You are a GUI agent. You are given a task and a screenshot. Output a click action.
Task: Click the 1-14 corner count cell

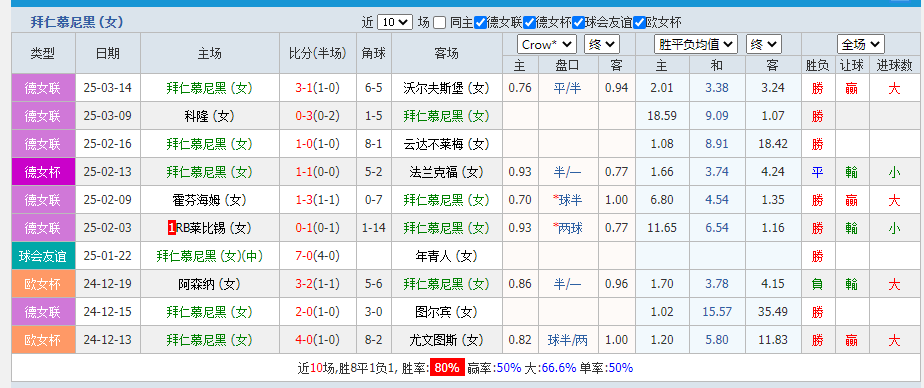tap(374, 228)
